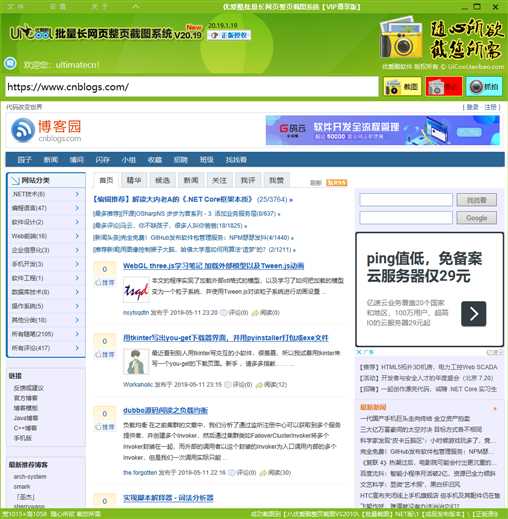Image resolution: width=508 pixels, height=519 pixels.
Task: Click the UiCool logo in header
Action: (x=31, y=33)
